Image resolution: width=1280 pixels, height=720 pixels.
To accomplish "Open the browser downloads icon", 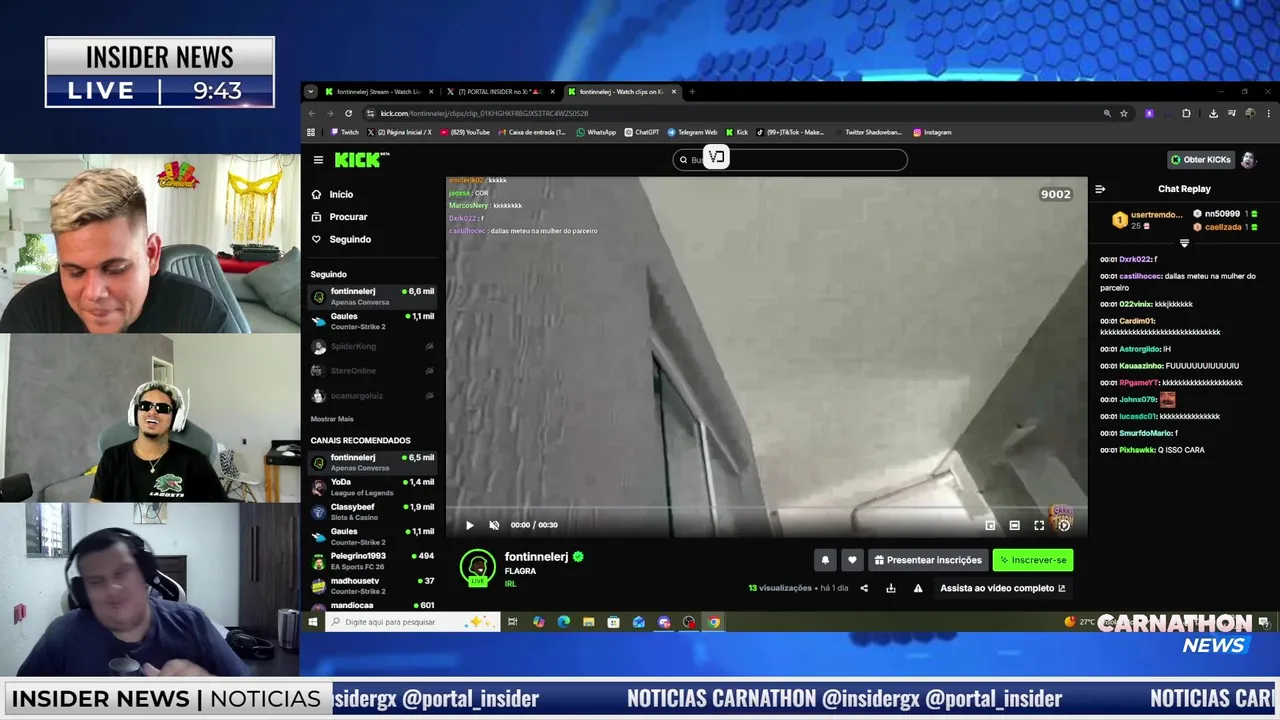I will [1213, 113].
